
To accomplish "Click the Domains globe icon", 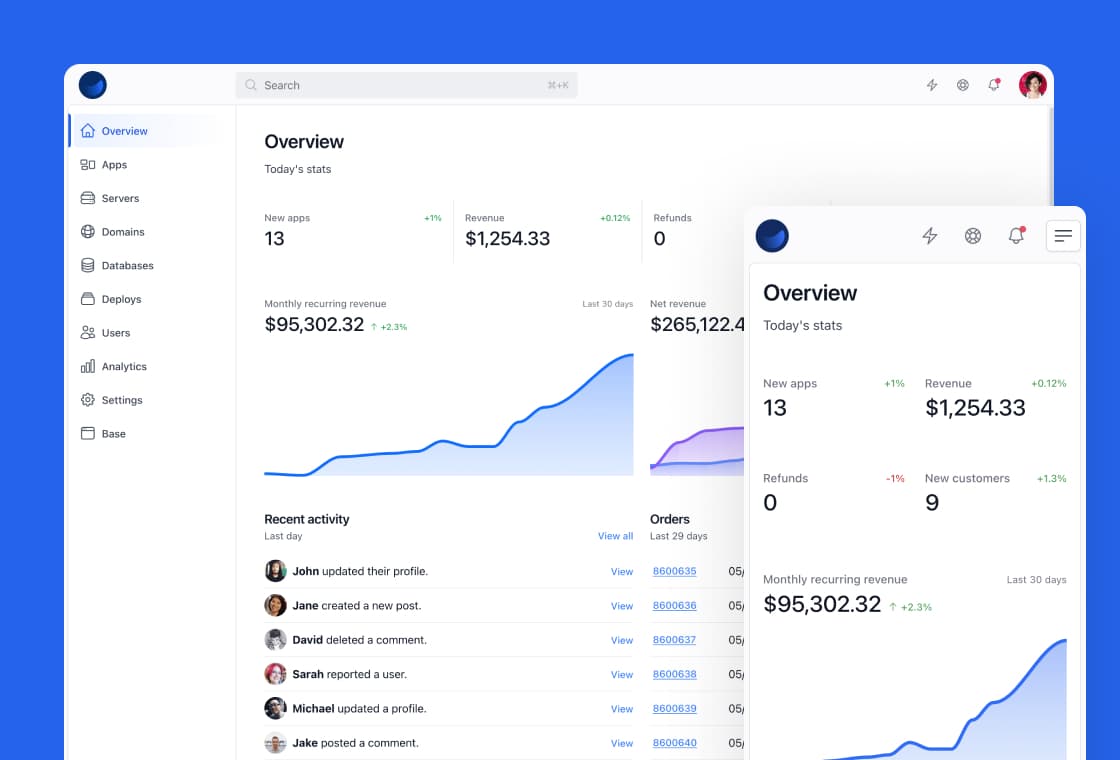I will coord(88,231).
